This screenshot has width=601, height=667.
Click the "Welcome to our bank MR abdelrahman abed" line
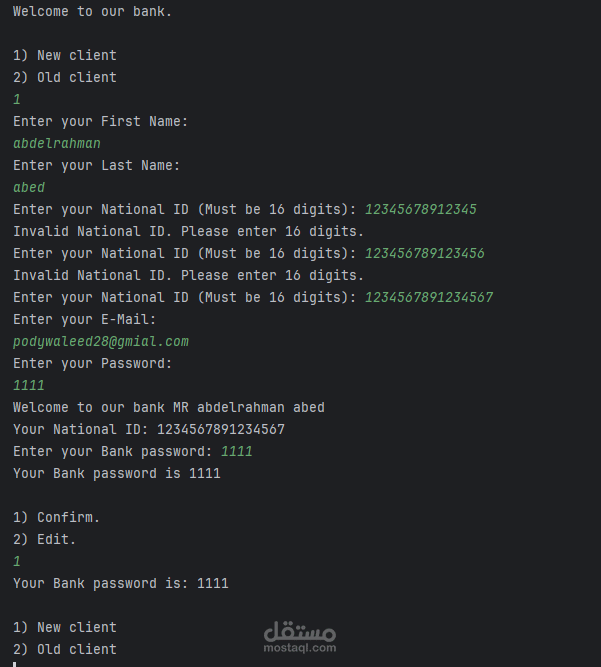168,407
